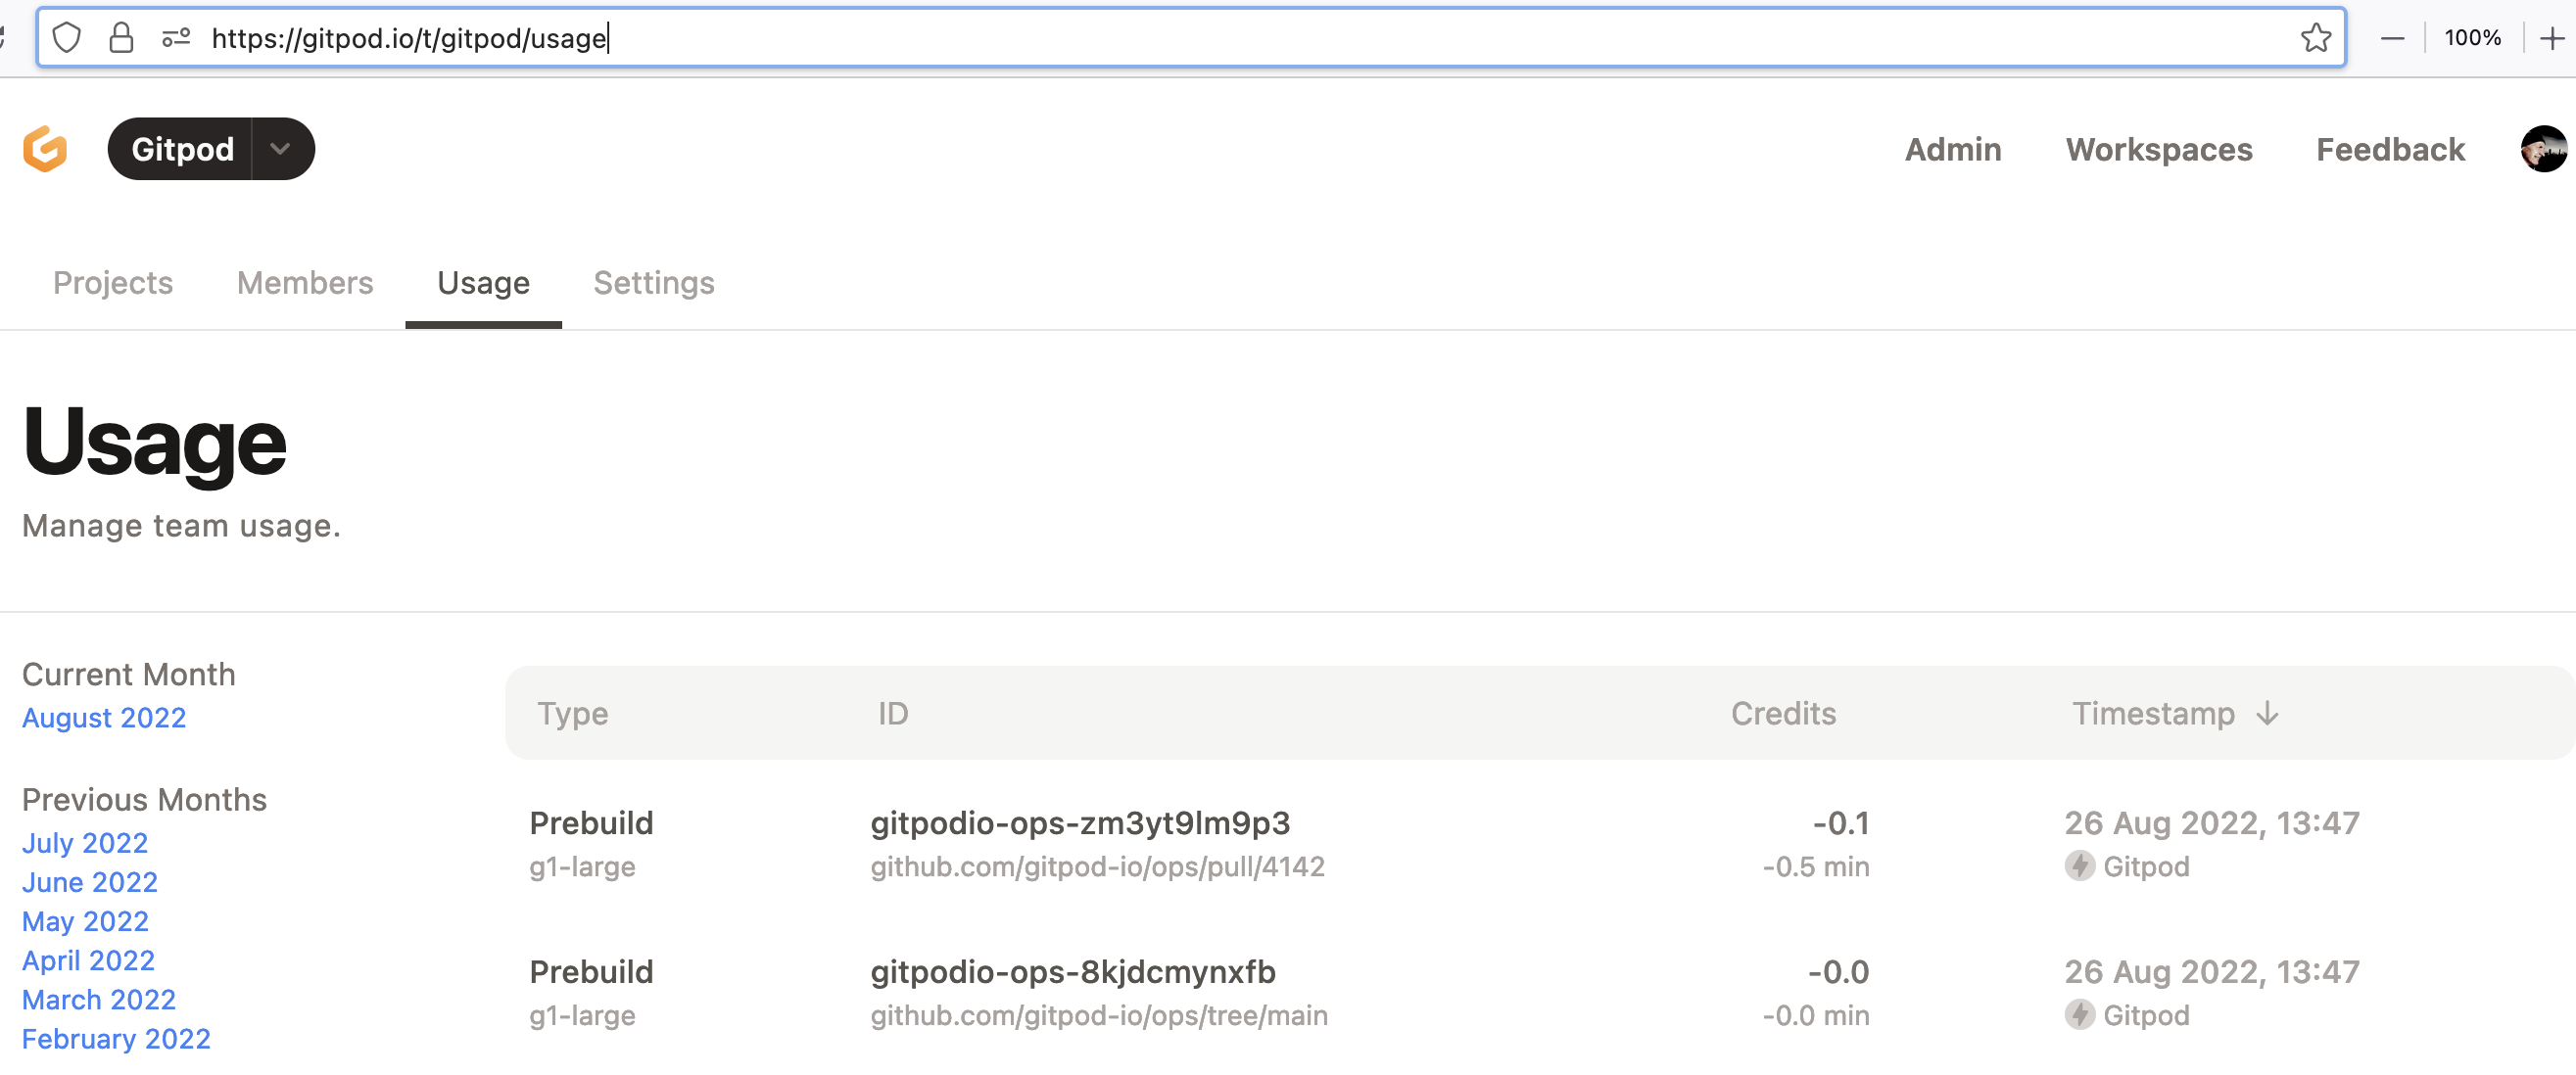Click the Gitpod lightning icon beside first prebuild
Image resolution: width=2576 pixels, height=1075 pixels.
2082,866
